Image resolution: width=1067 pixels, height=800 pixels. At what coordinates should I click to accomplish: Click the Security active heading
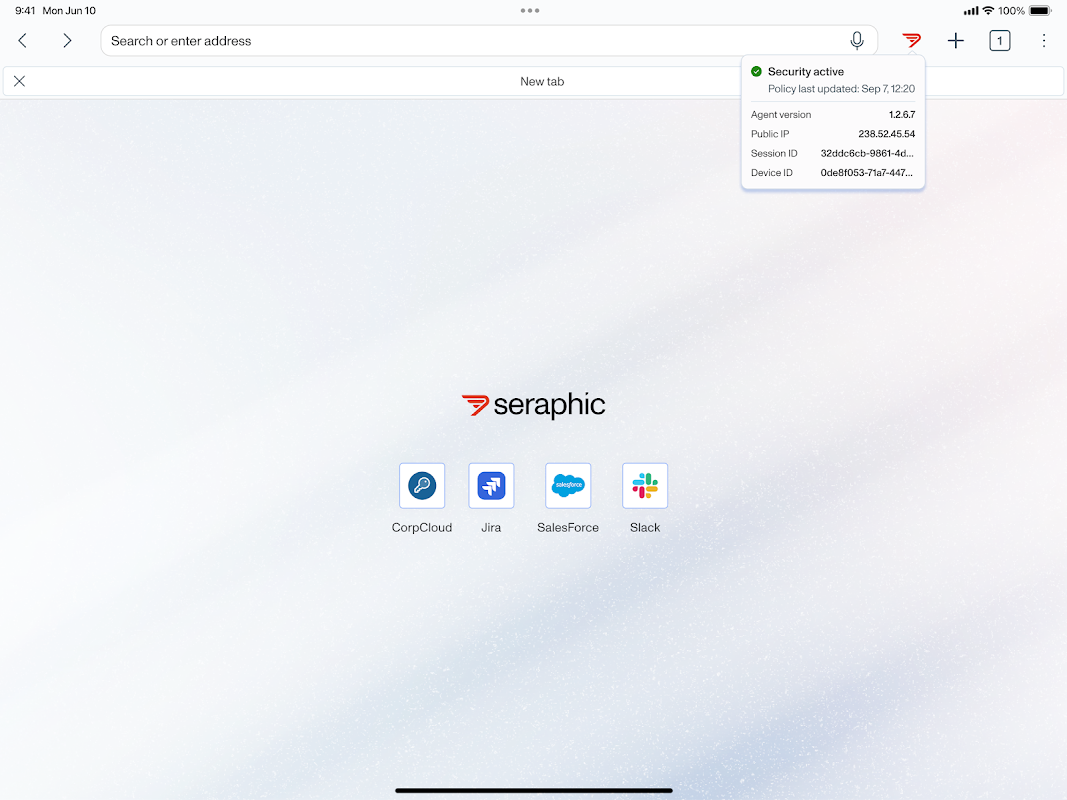pyautogui.click(x=806, y=71)
